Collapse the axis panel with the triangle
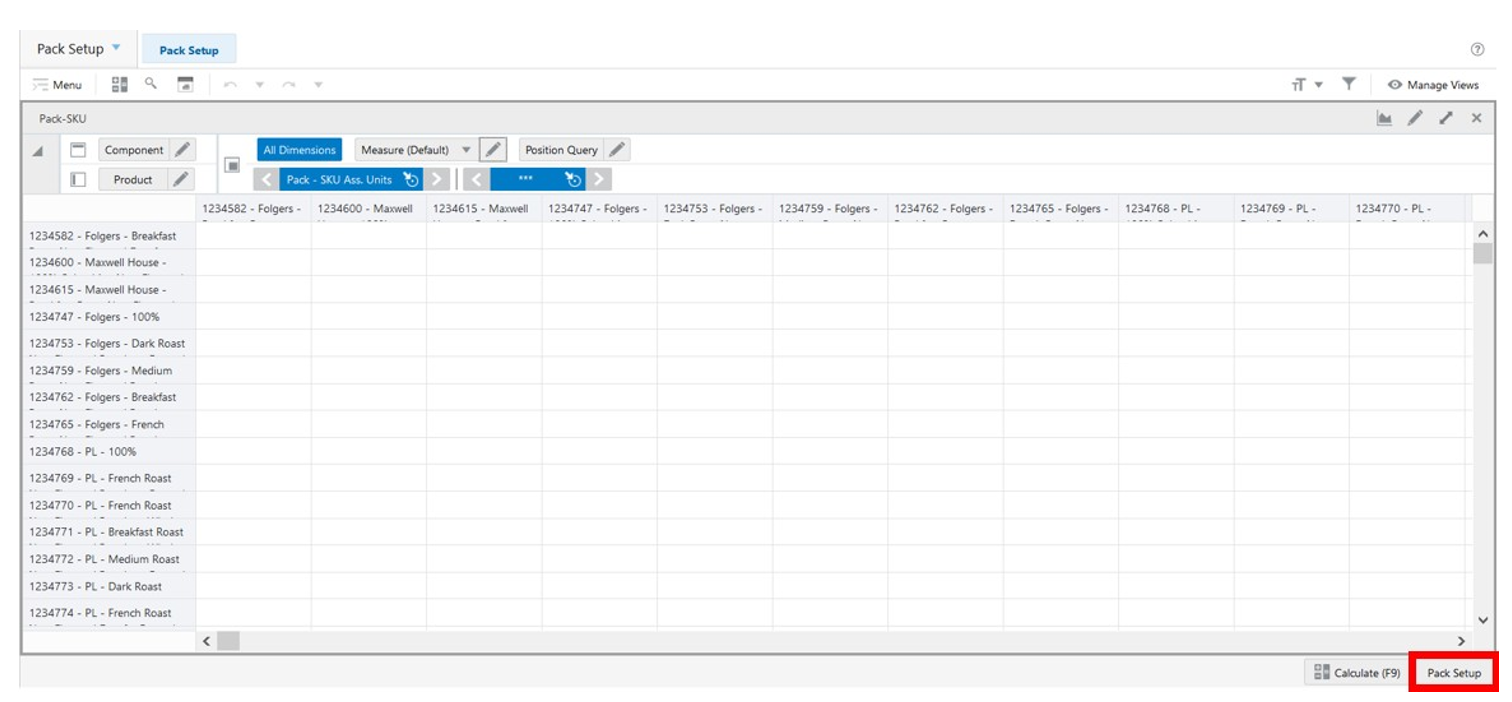The width and height of the screenshot is (1512, 702). (x=38, y=151)
